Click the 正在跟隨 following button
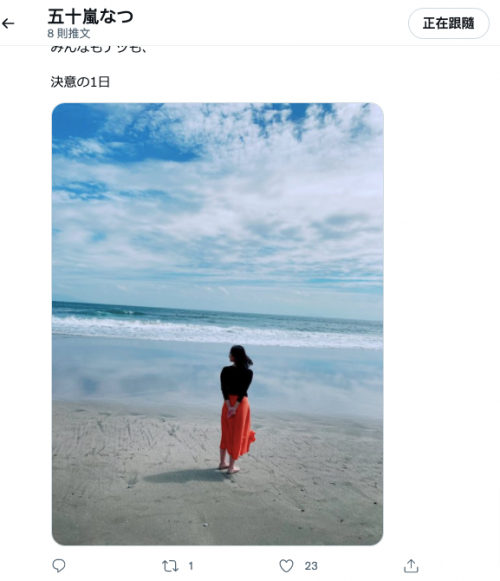Viewport: 500px width, 581px height. [x=448, y=23]
